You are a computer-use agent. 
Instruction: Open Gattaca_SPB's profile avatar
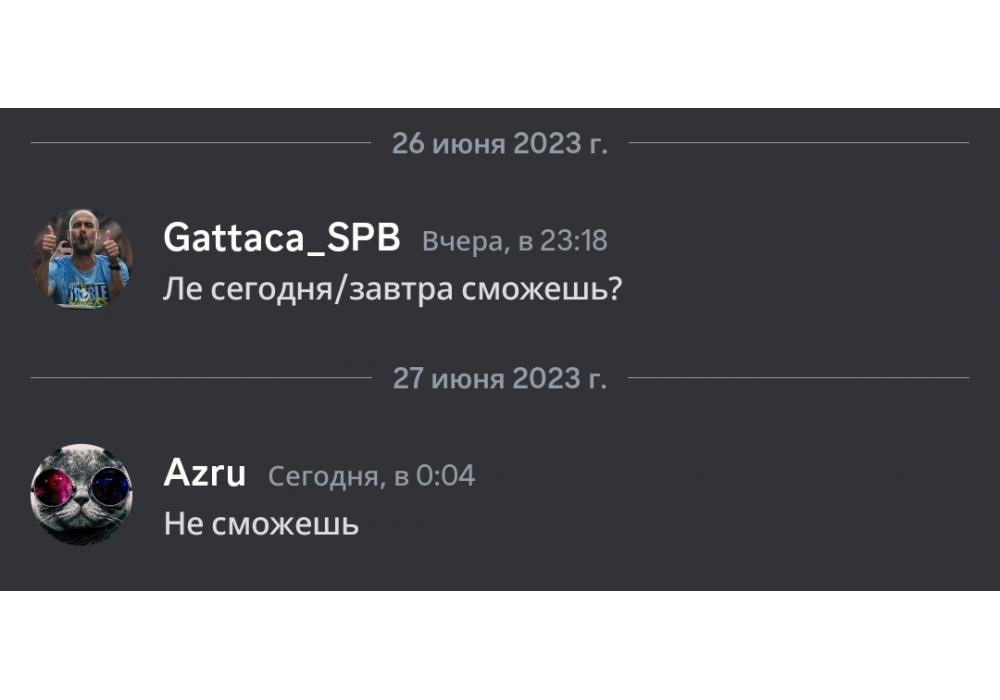(x=81, y=257)
